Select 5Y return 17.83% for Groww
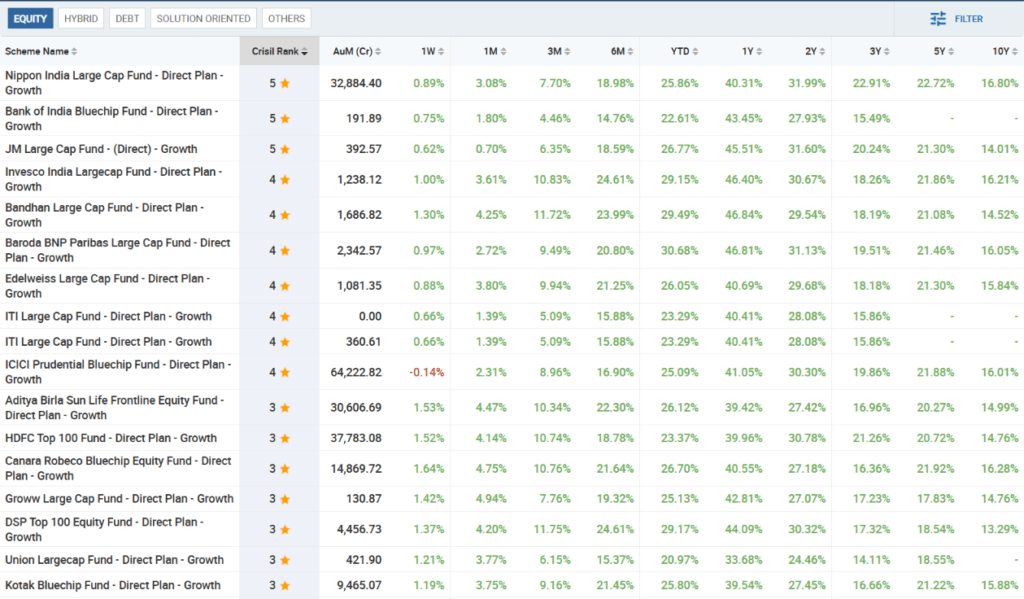 [935, 499]
